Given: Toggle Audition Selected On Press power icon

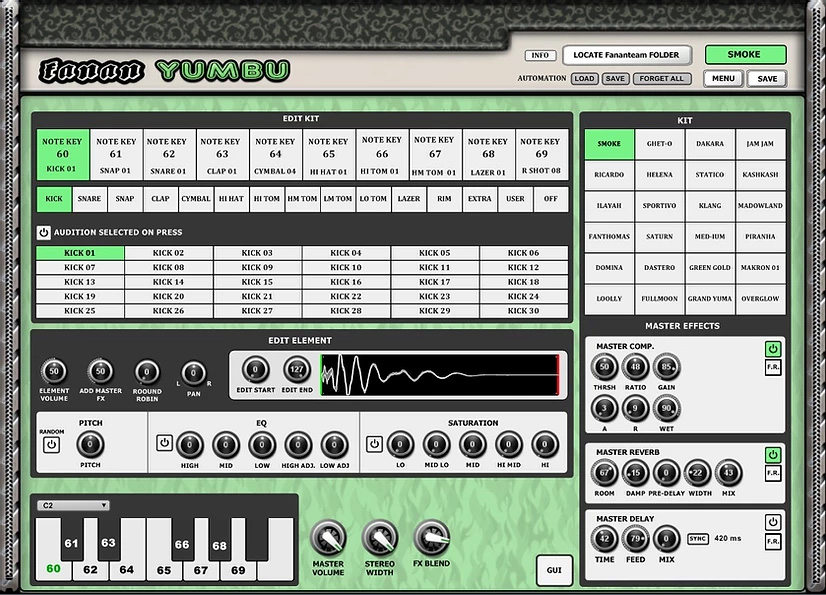Looking at the screenshot, I should coord(44,232).
